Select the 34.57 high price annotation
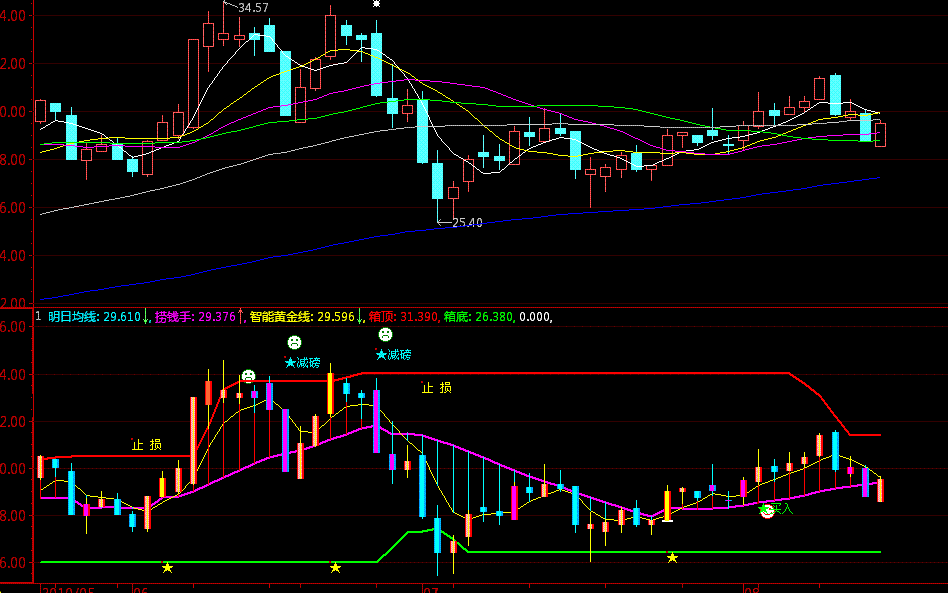948x593 pixels. [x=253, y=8]
